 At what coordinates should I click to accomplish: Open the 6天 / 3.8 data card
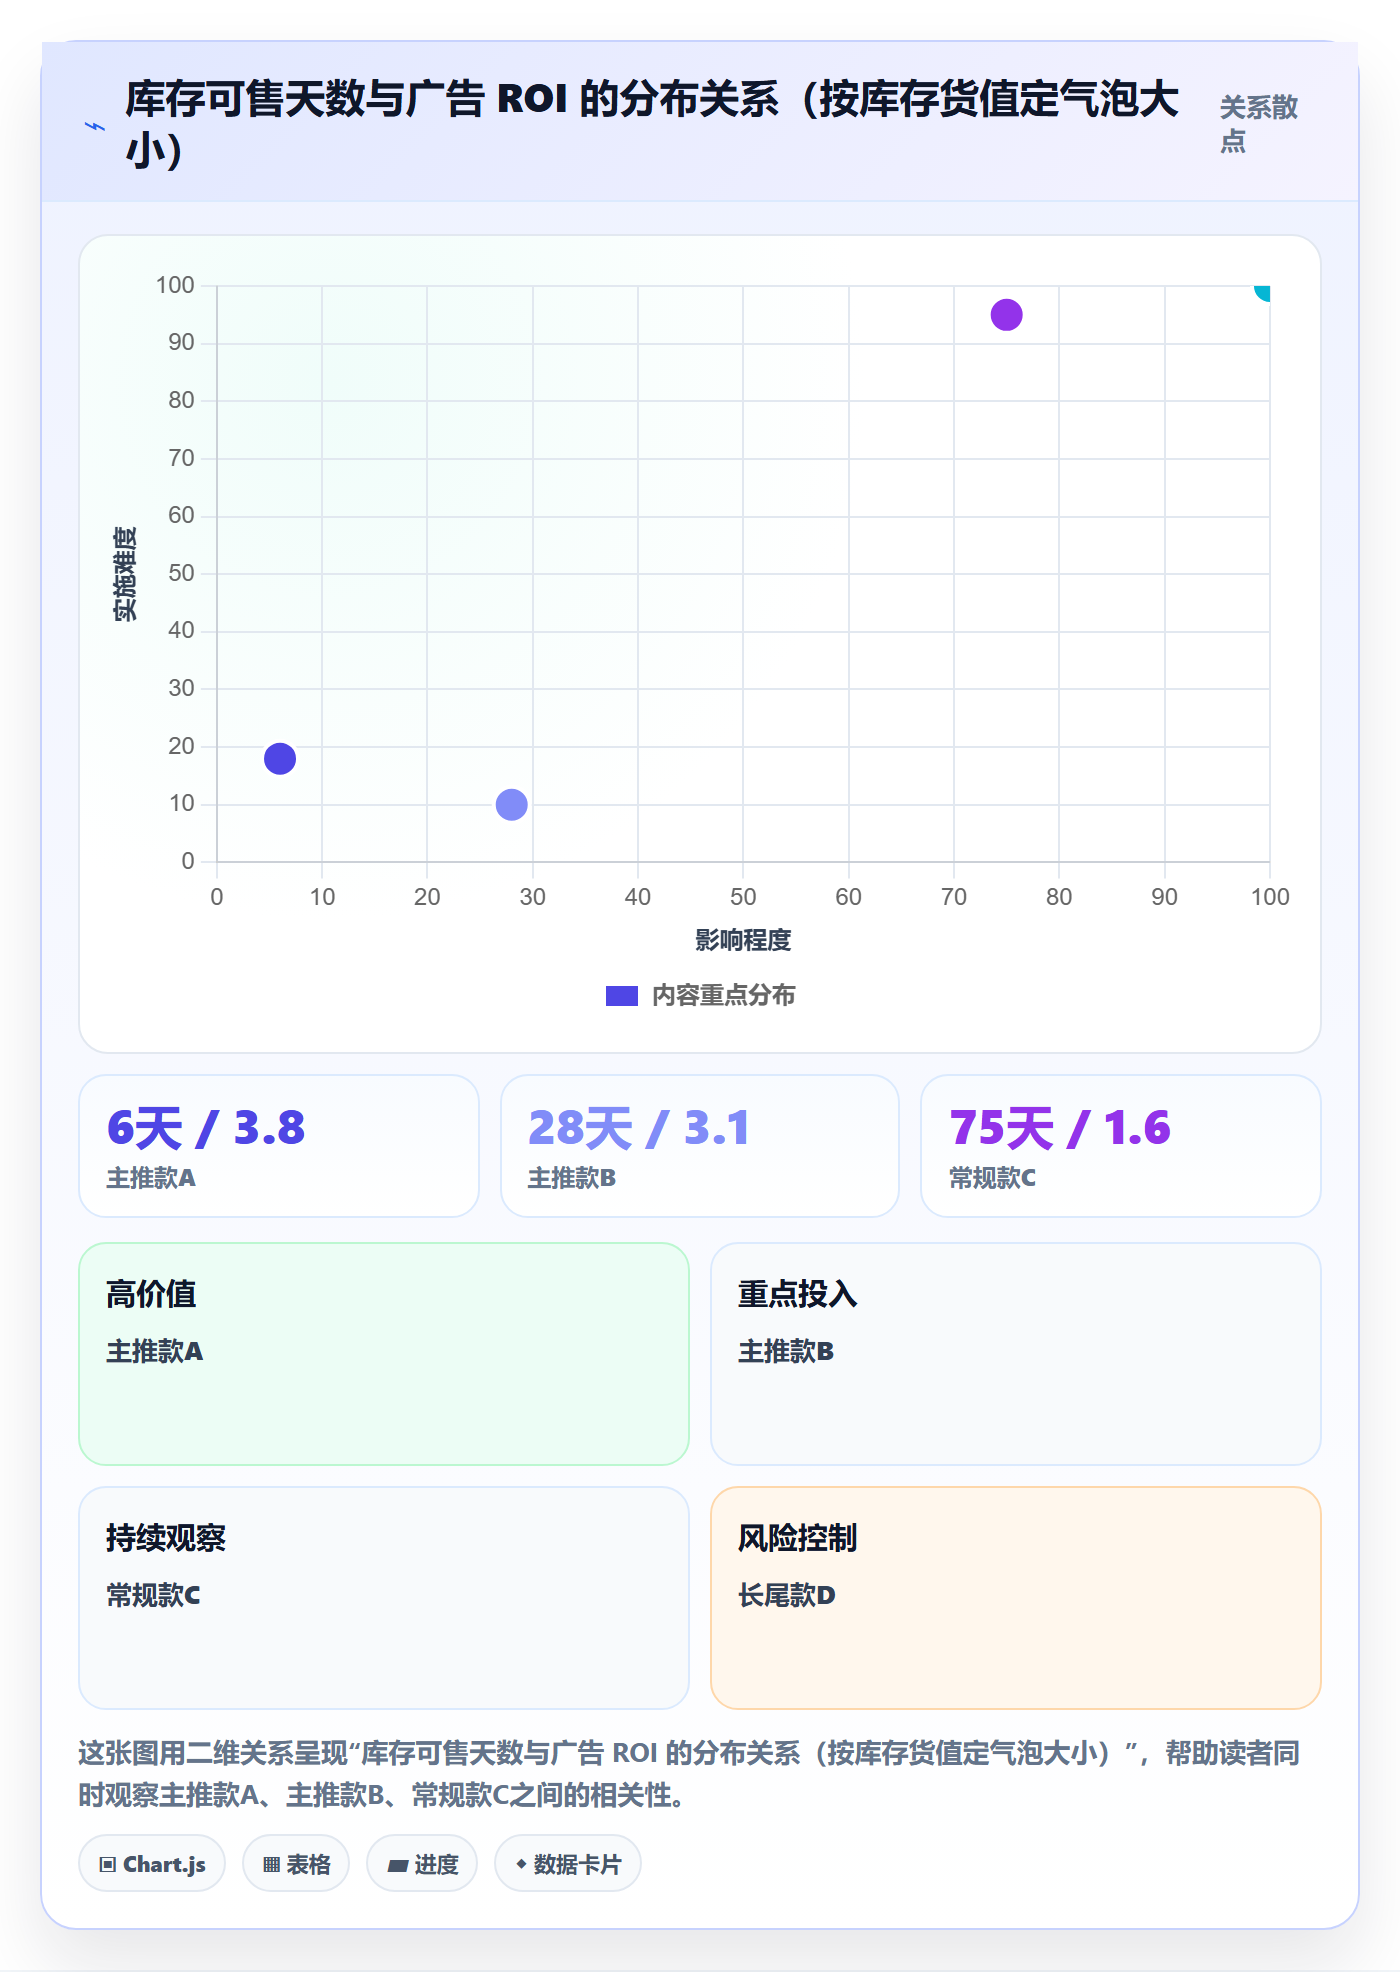pyautogui.click(x=279, y=1146)
